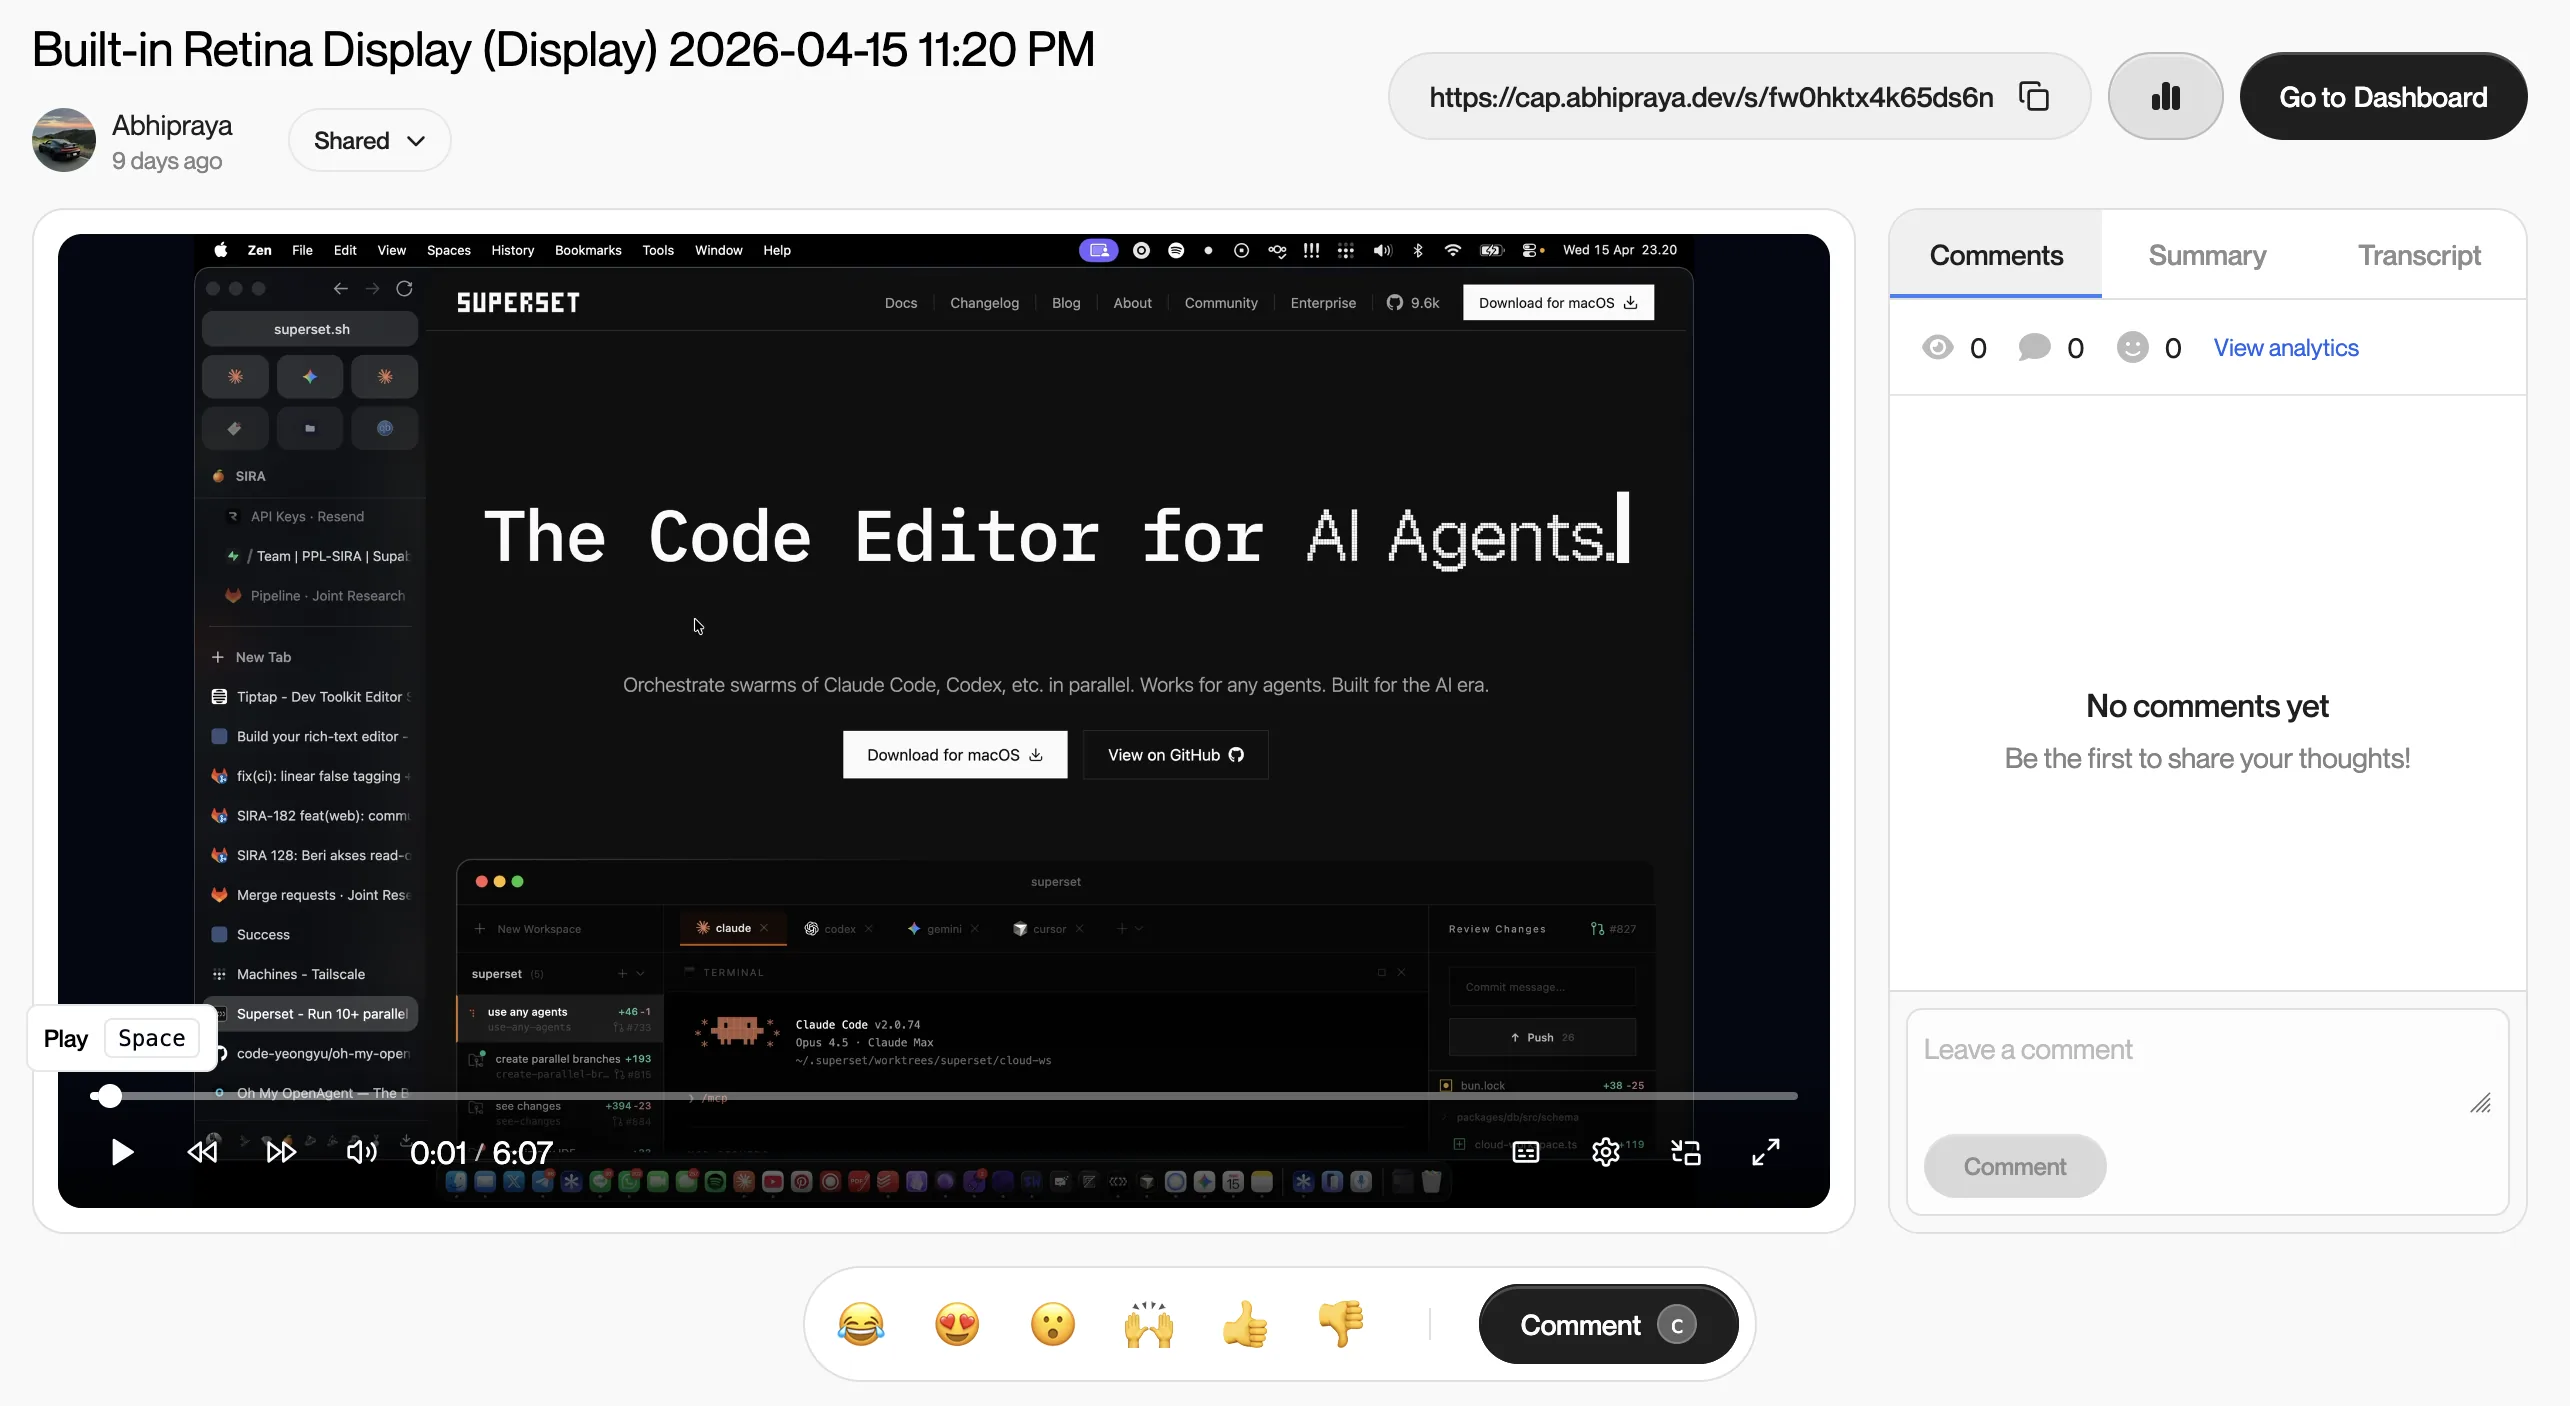Click the Machines - Tailscale sidebar tab
This screenshot has height=1406, width=2570.
(x=310, y=974)
